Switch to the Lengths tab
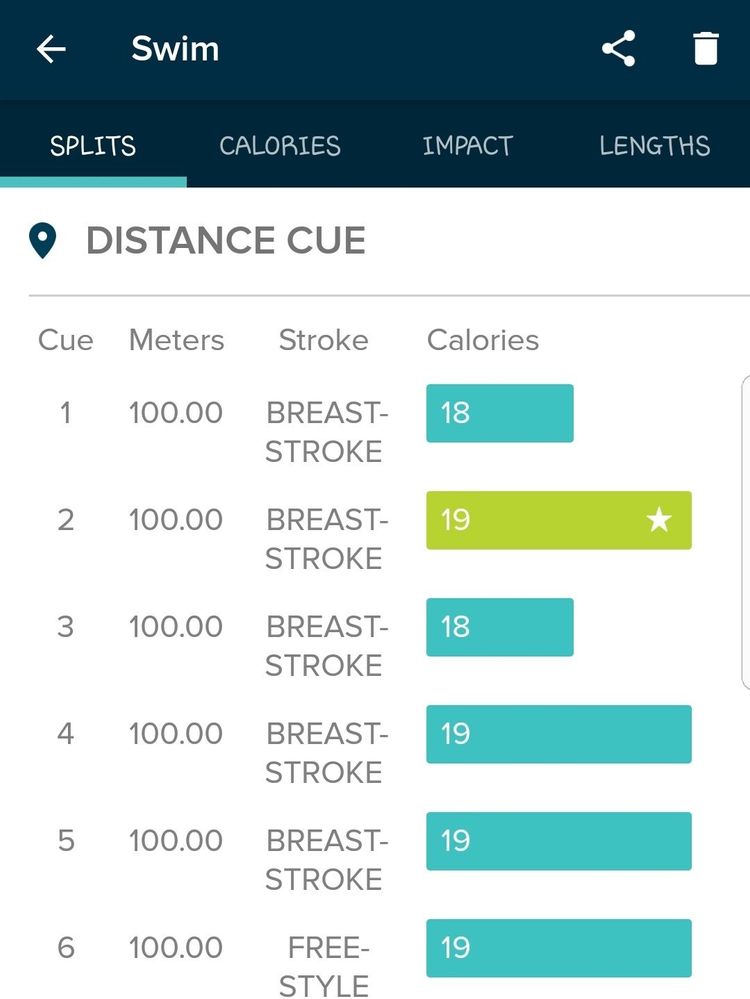Screen dimensions: 750x999 655,146
